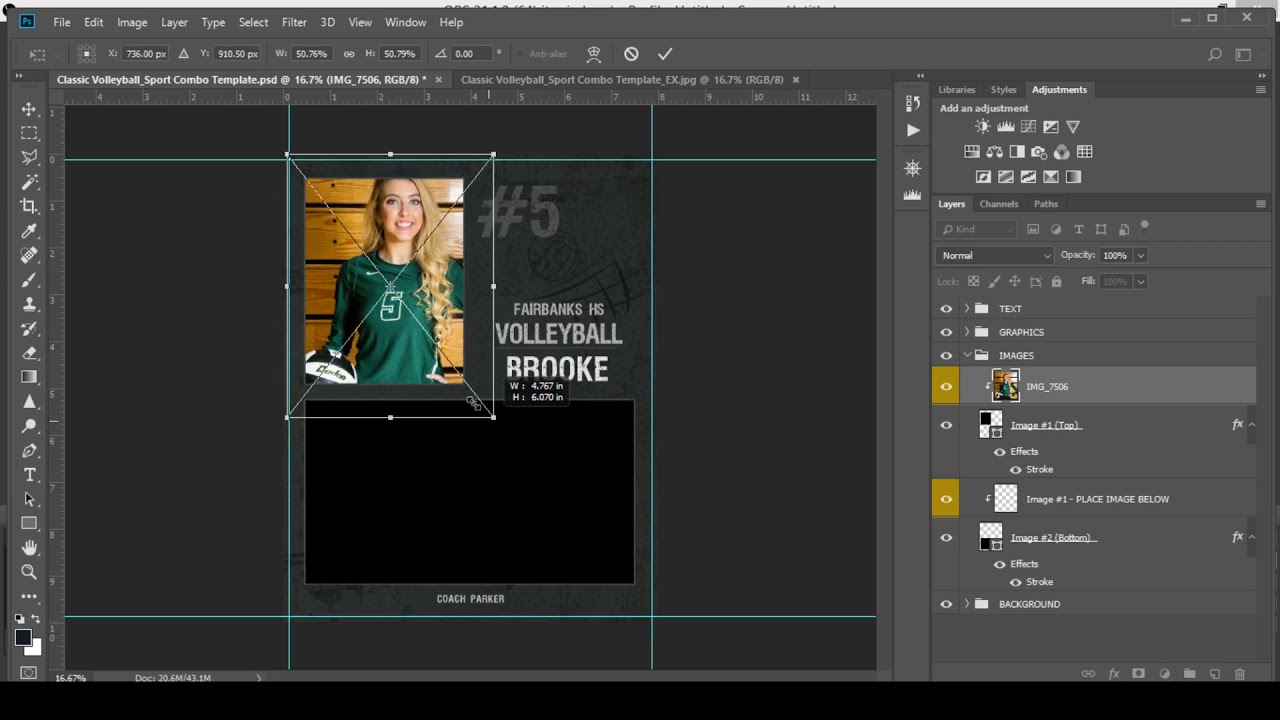This screenshot has height=720, width=1280.
Task: Add a Brightness/Contrast adjustment
Action: click(983, 127)
